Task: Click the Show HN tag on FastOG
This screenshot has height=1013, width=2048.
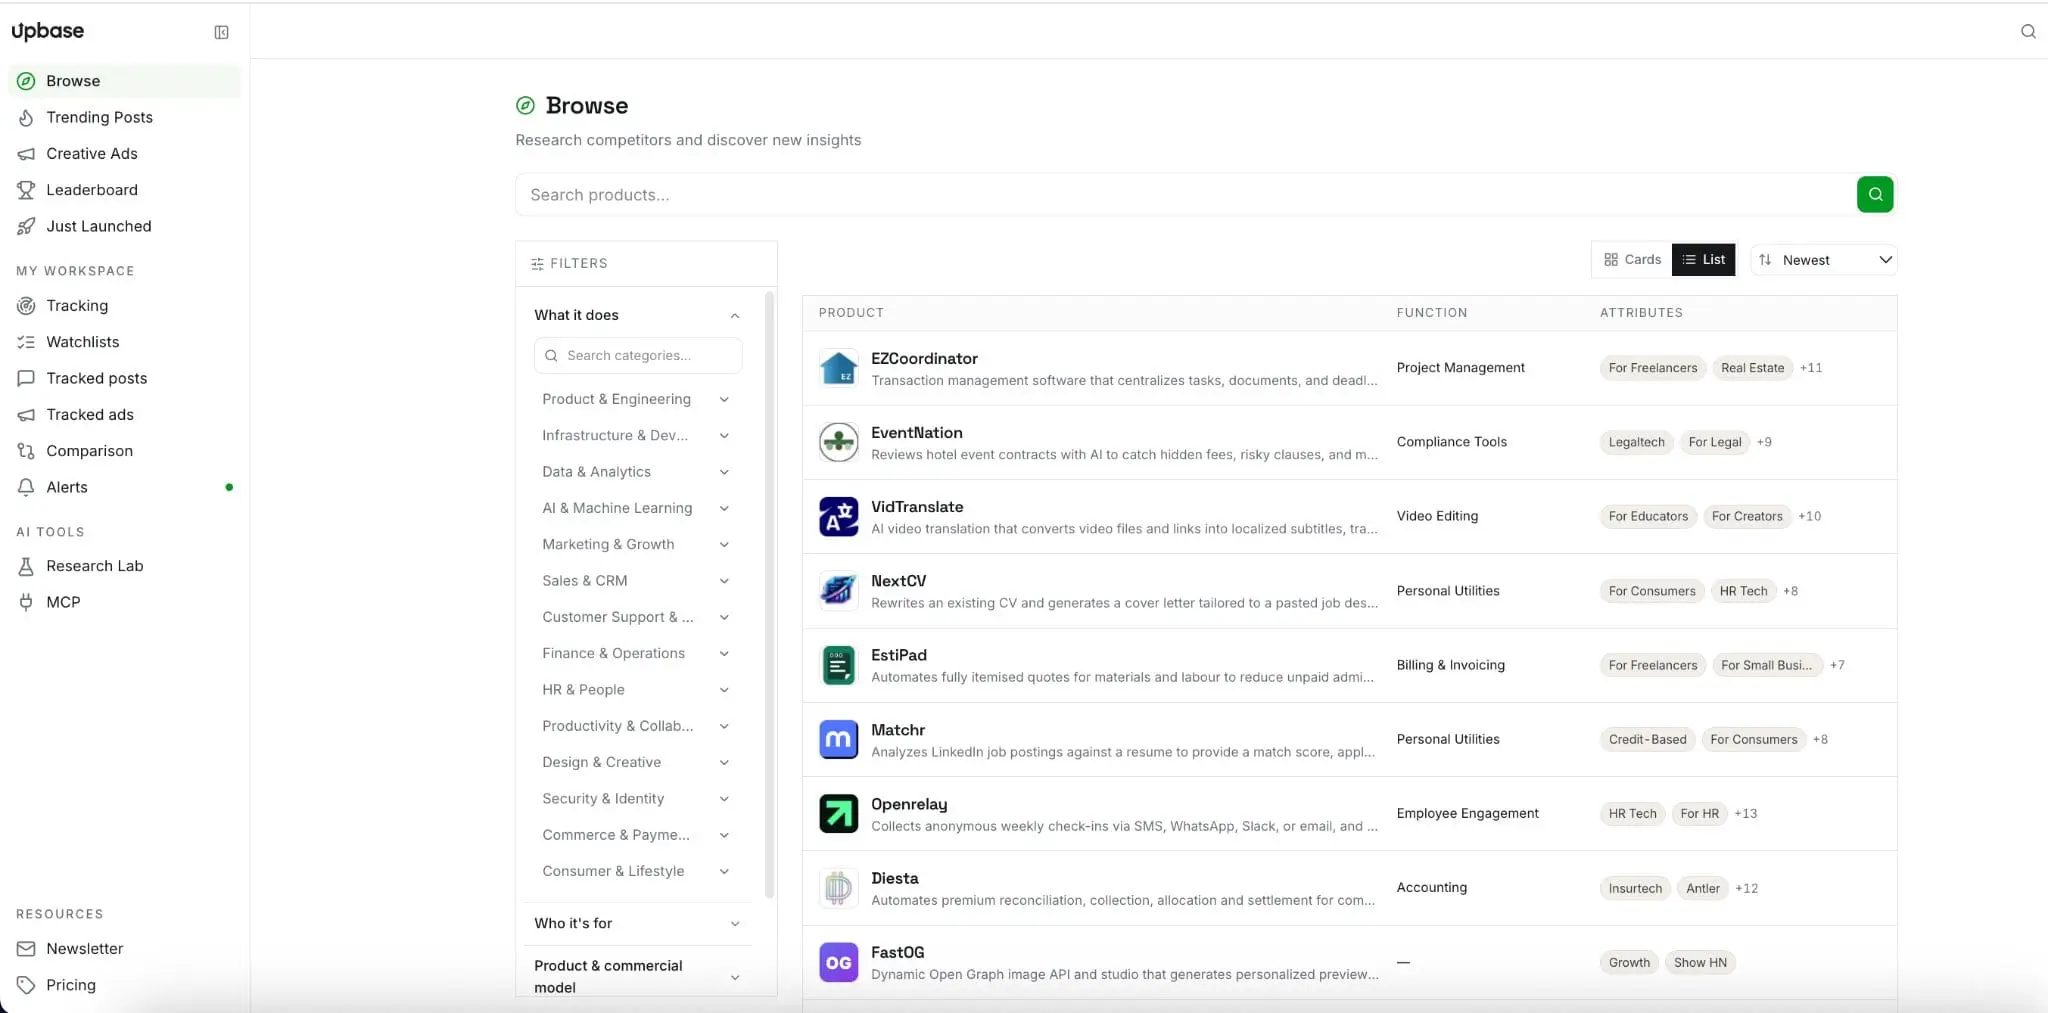Action: click(x=1700, y=963)
